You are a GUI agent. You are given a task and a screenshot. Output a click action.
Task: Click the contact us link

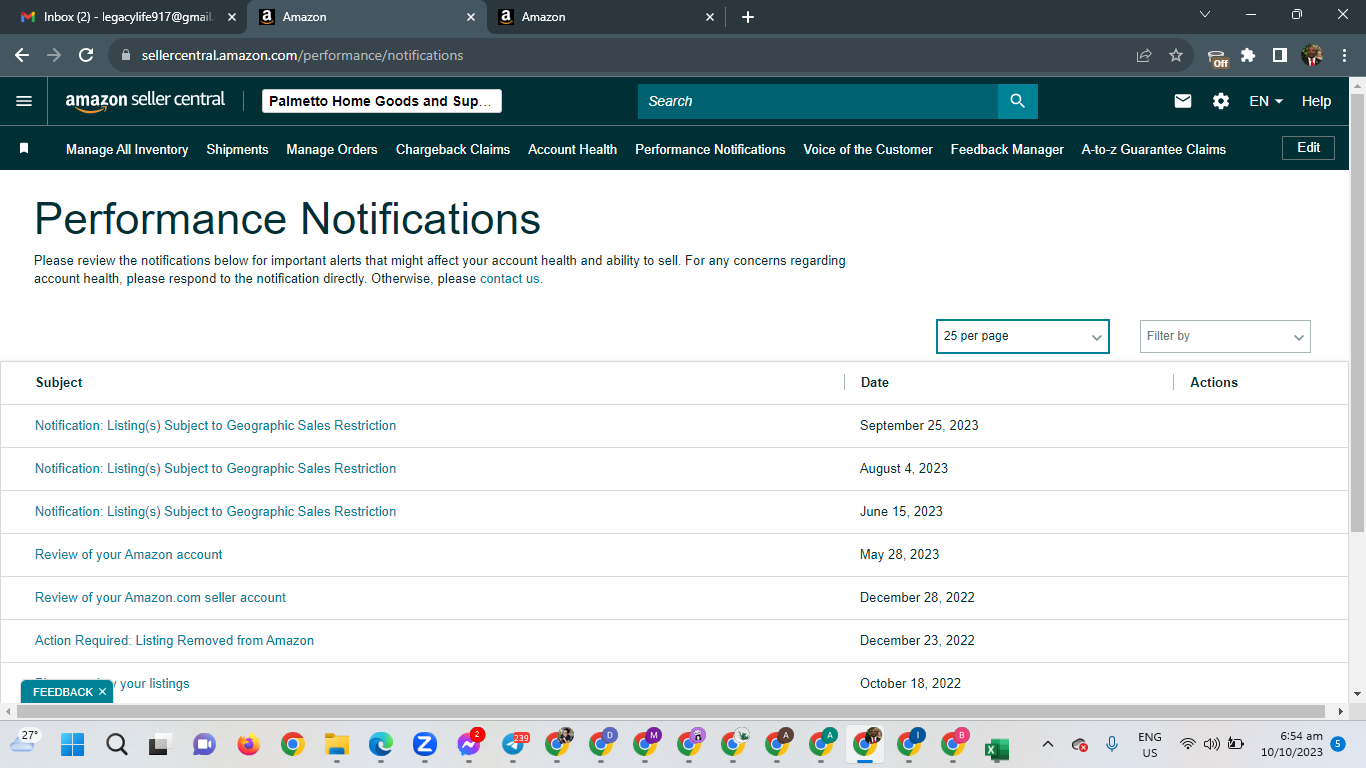pyautogui.click(x=509, y=279)
